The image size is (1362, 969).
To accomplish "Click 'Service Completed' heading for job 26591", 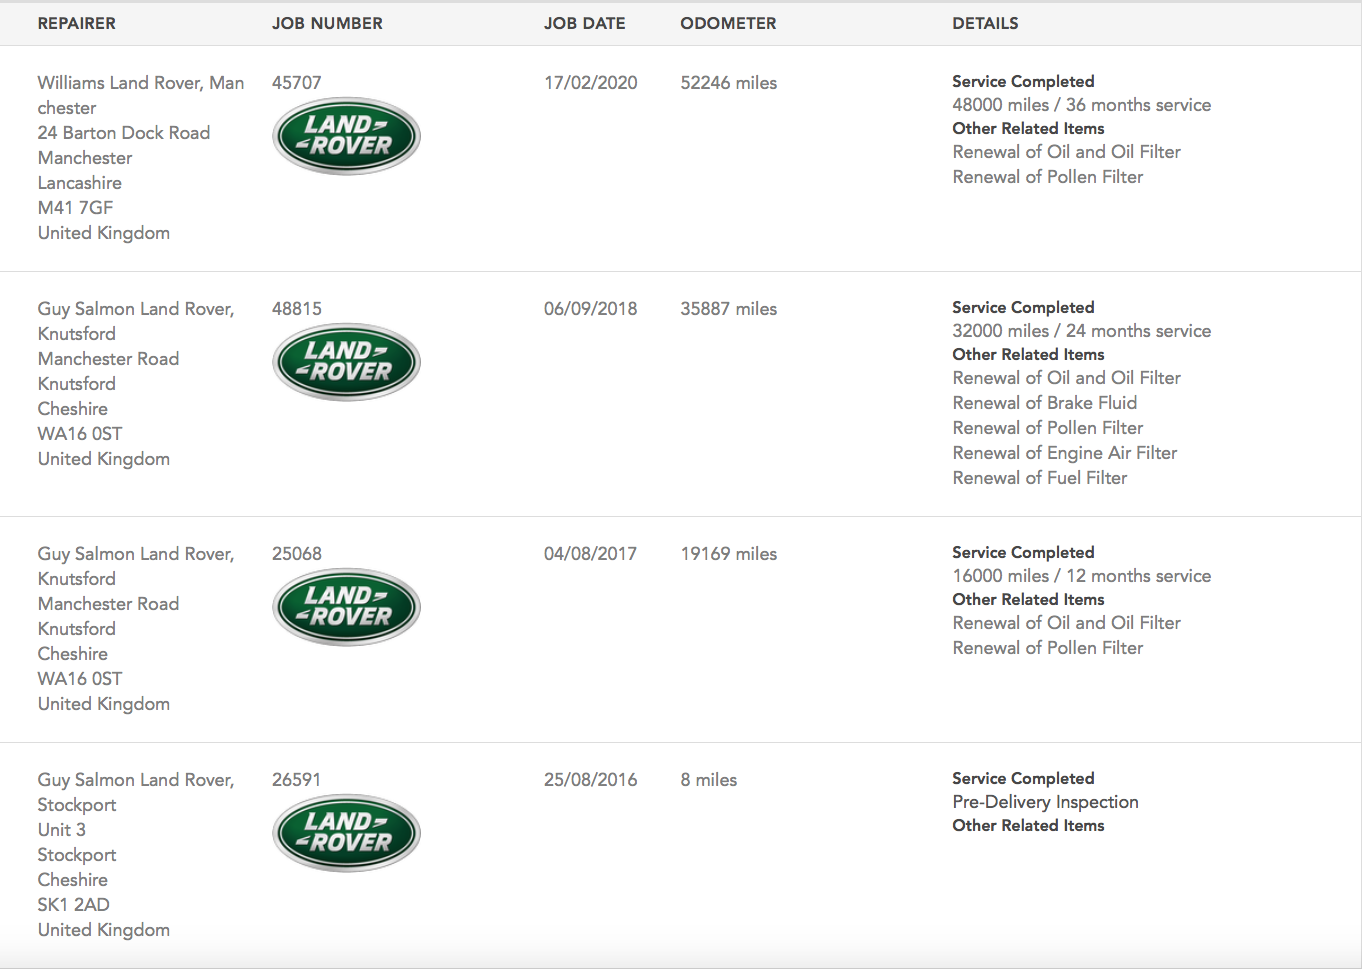I will coord(1023,778).
